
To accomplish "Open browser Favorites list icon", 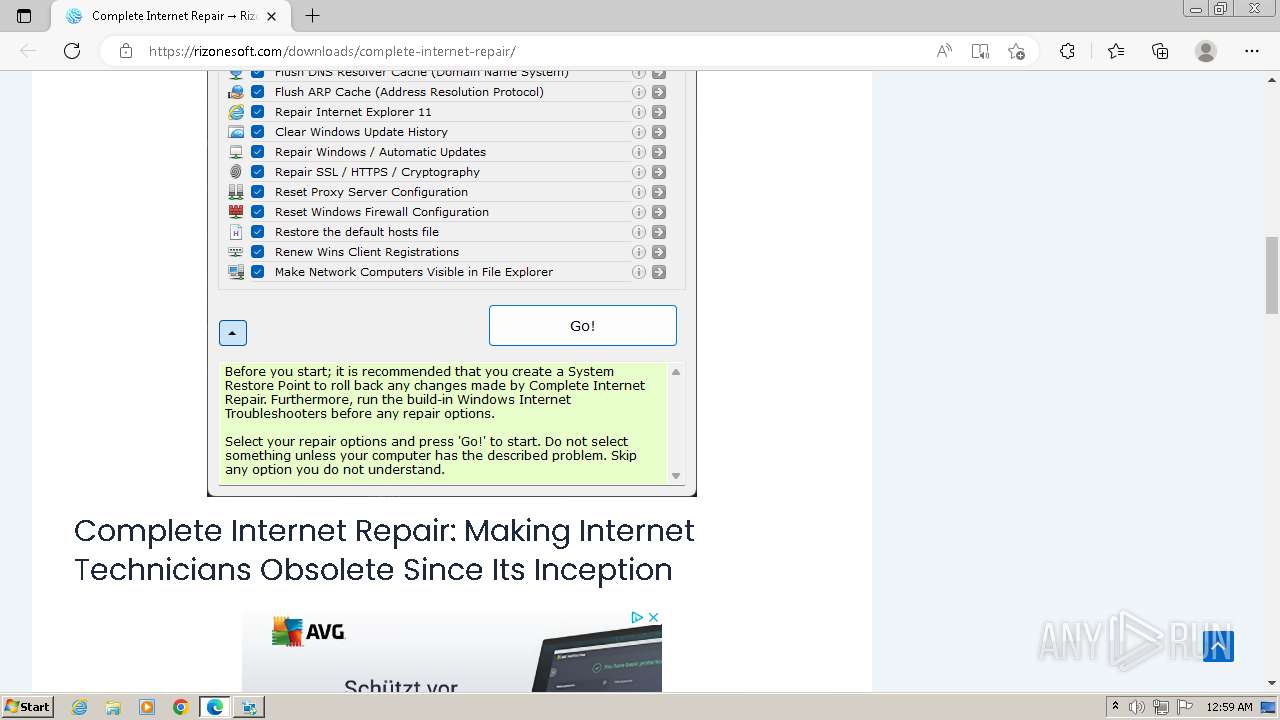I will pos(1116,51).
